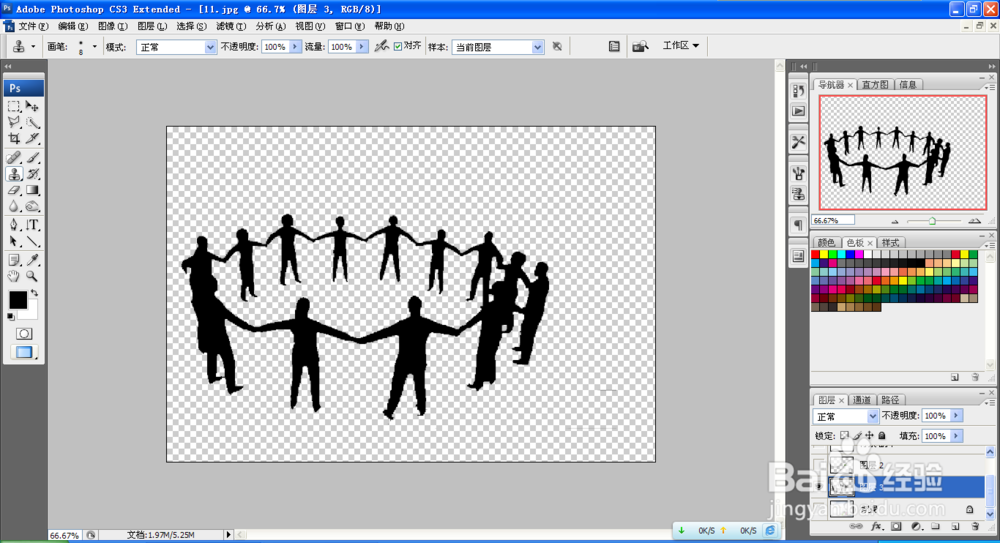This screenshot has width=1000, height=543.
Task: Delete layer trash button
Action: point(975,527)
